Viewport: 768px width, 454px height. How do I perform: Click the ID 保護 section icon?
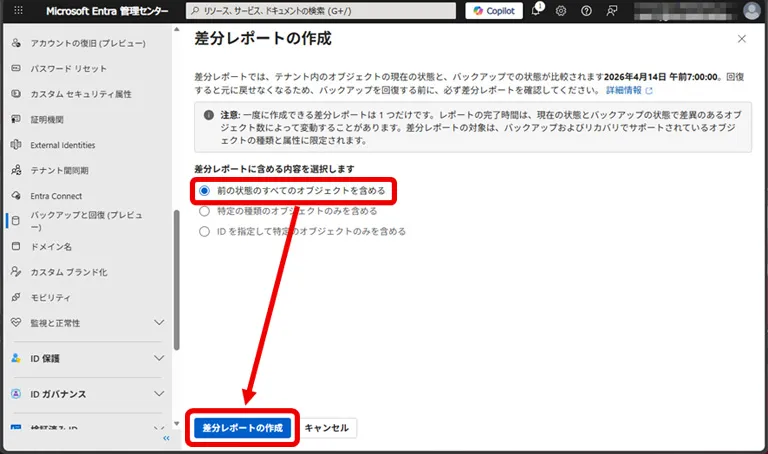[x=16, y=358]
